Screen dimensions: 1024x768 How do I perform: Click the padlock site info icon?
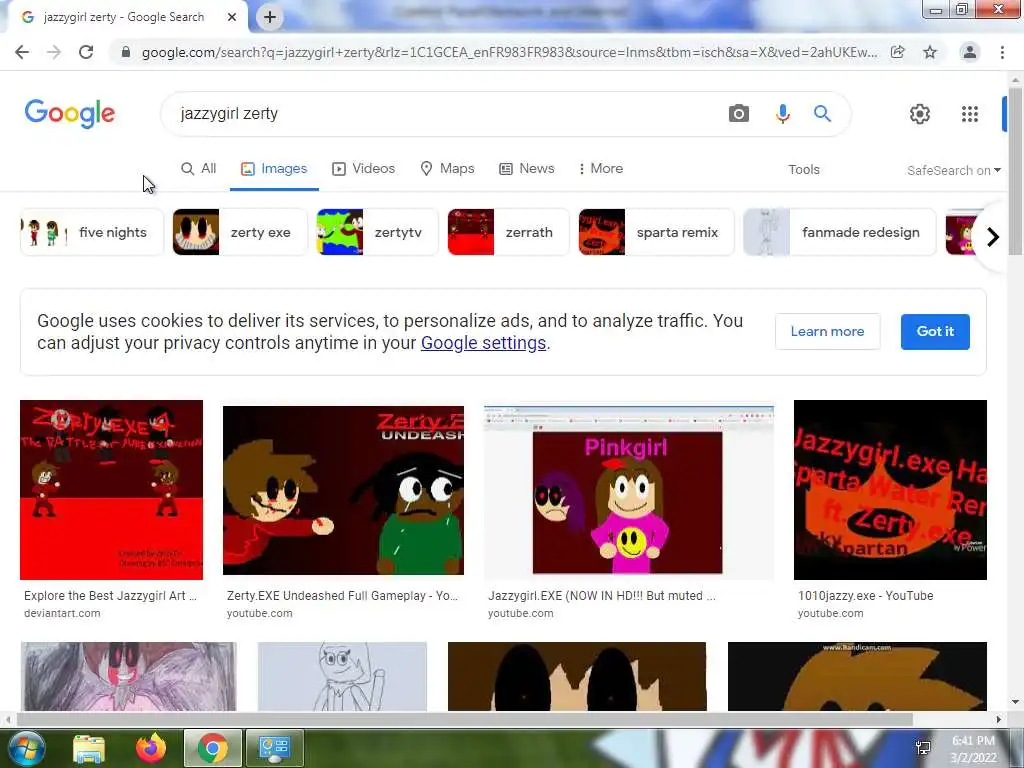pyautogui.click(x=126, y=52)
